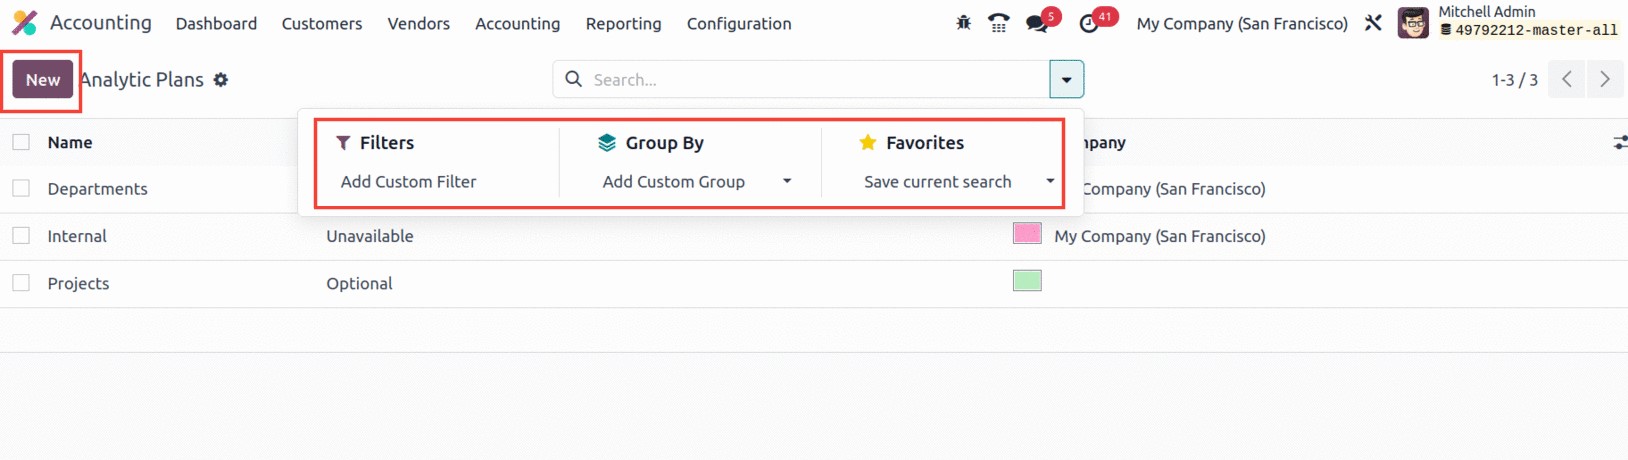This screenshot has width=1628, height=460.
Task: Click the Analytic Plans breadcrumb title
Action: [142, 80]
